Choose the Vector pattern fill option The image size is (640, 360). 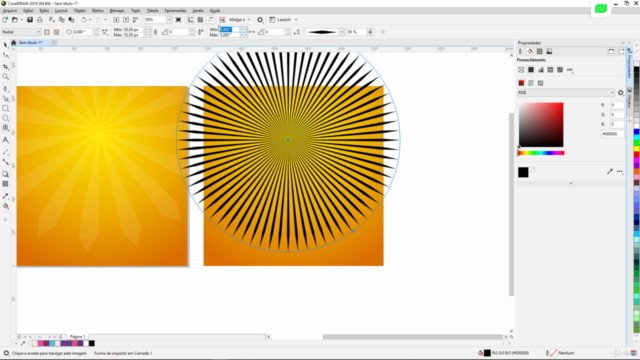pyautogui.click(x=550, y=70)
